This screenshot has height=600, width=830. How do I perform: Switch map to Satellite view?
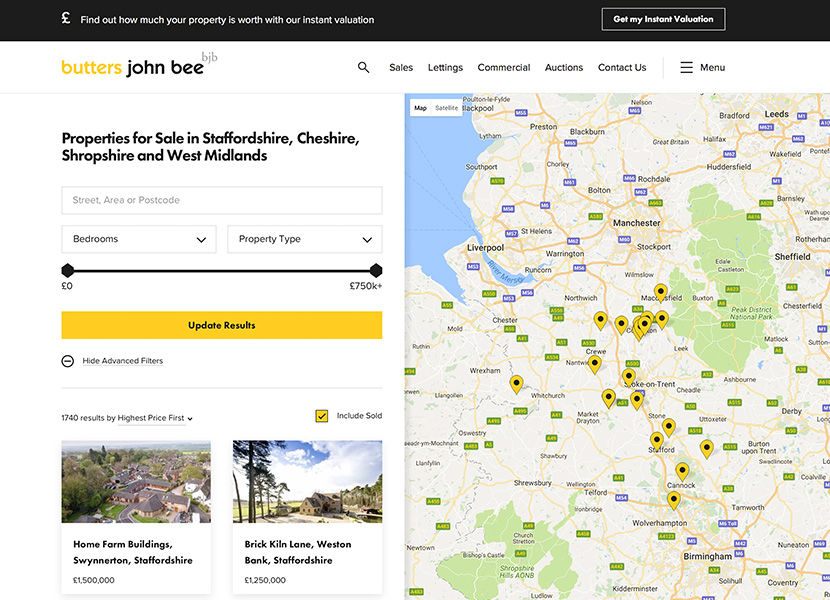(x=446, y=108)
